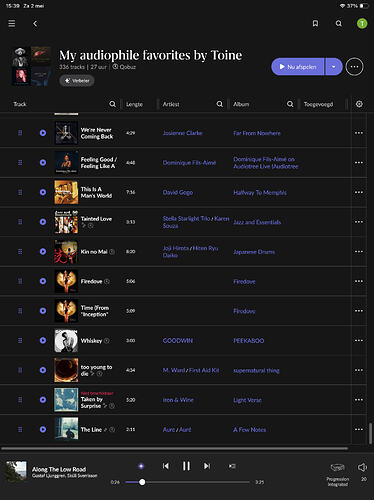The width and height of the screenshot is (374, 500).
Task: Open more options for Whiskey track
Action: pos(359,340)
